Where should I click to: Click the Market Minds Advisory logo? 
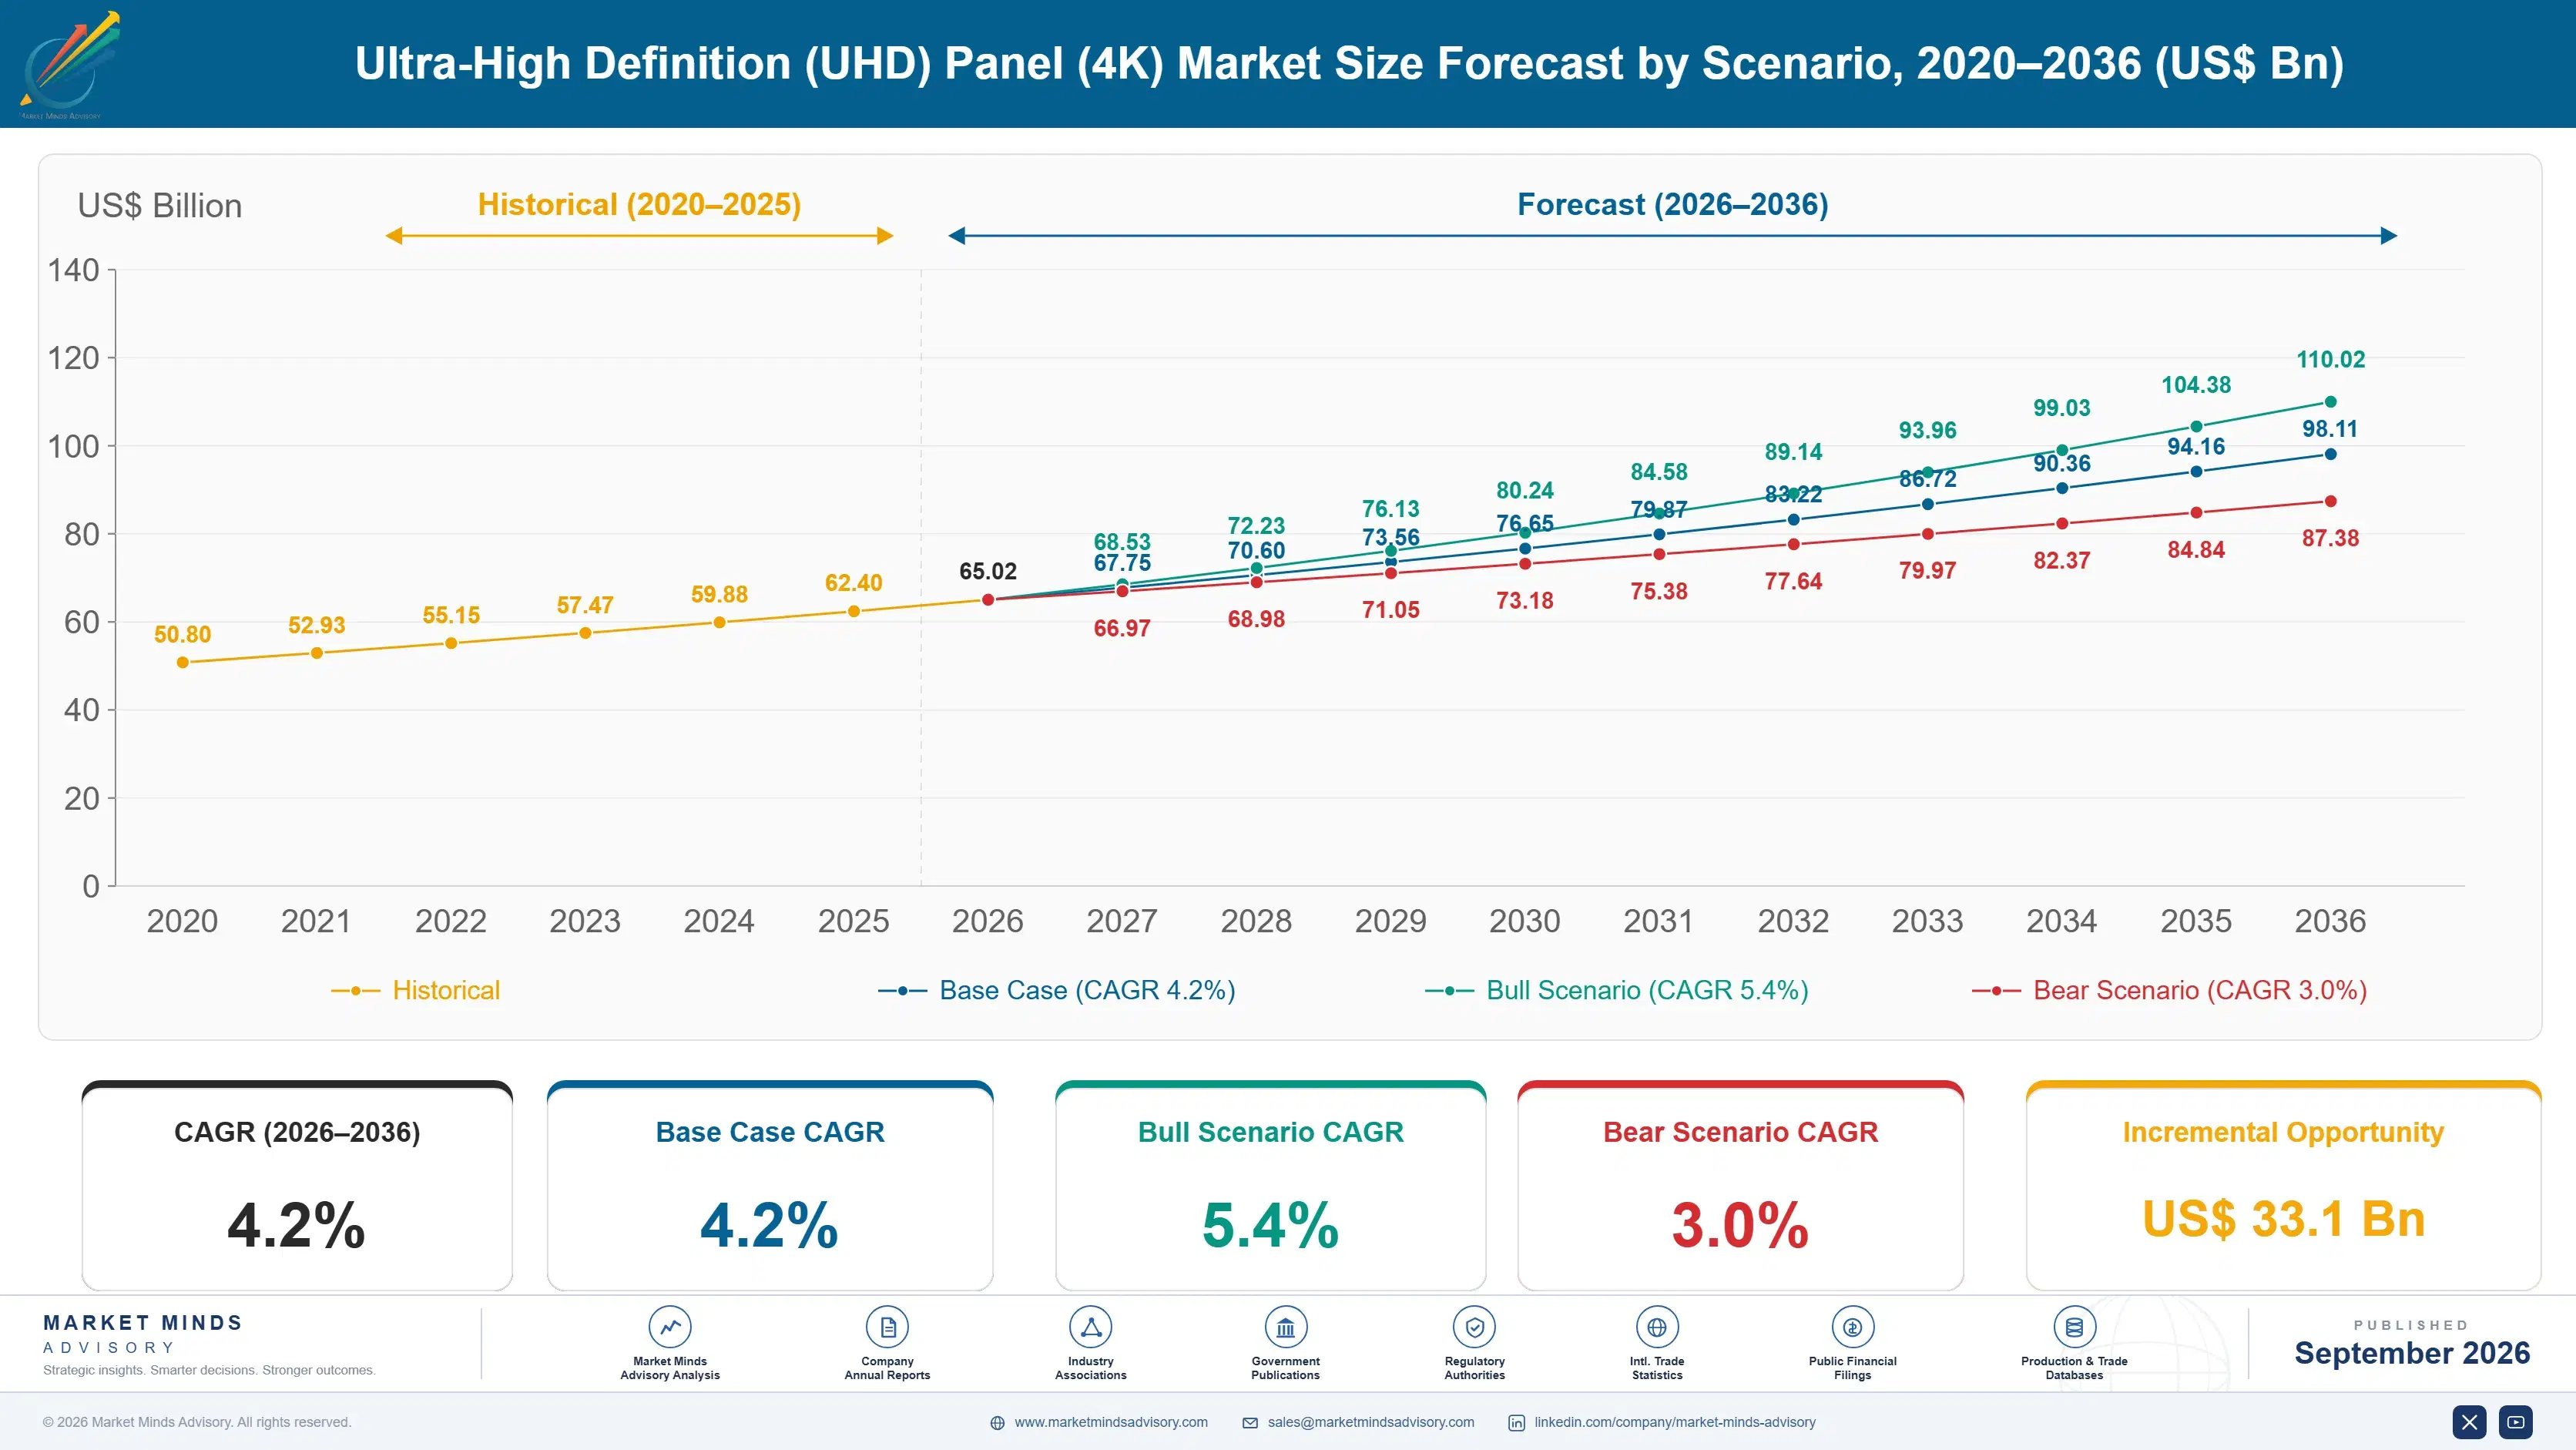tap(70, 64)
